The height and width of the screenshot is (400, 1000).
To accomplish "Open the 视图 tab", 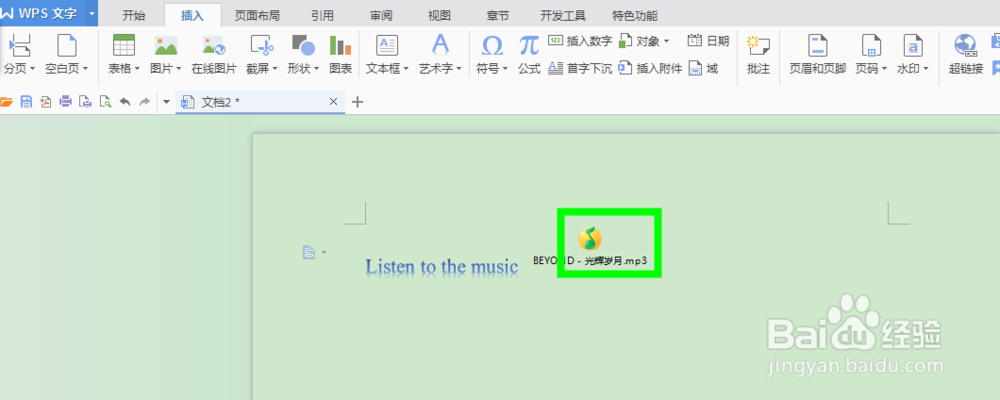I will (x=440, y=16).
